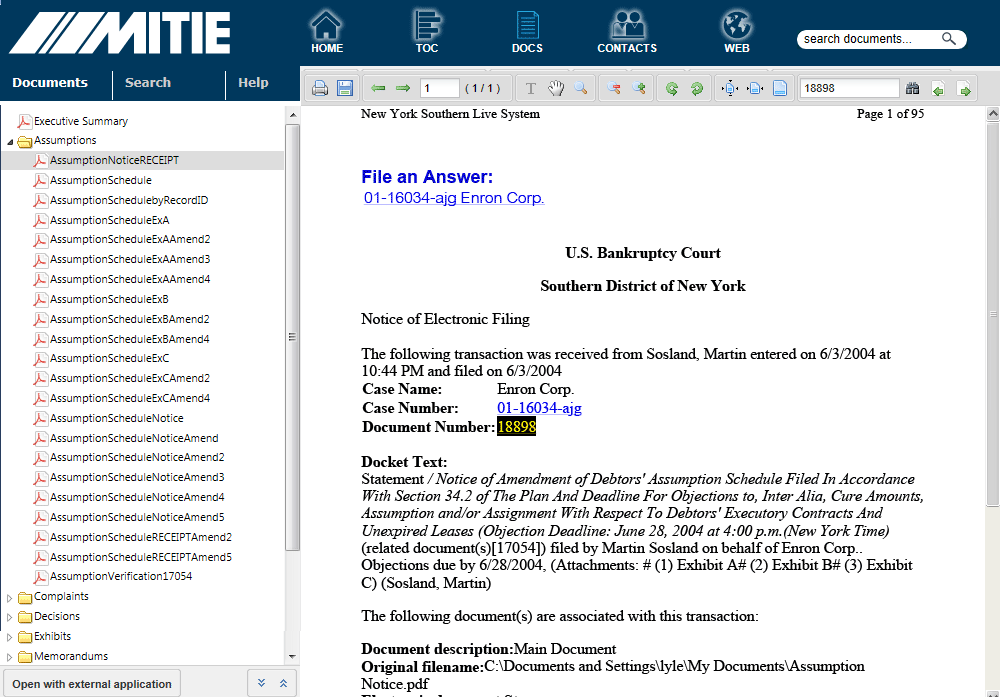Show the page at actual size
The width and height of the screenshot is (1000, 697).
[780, 88]
